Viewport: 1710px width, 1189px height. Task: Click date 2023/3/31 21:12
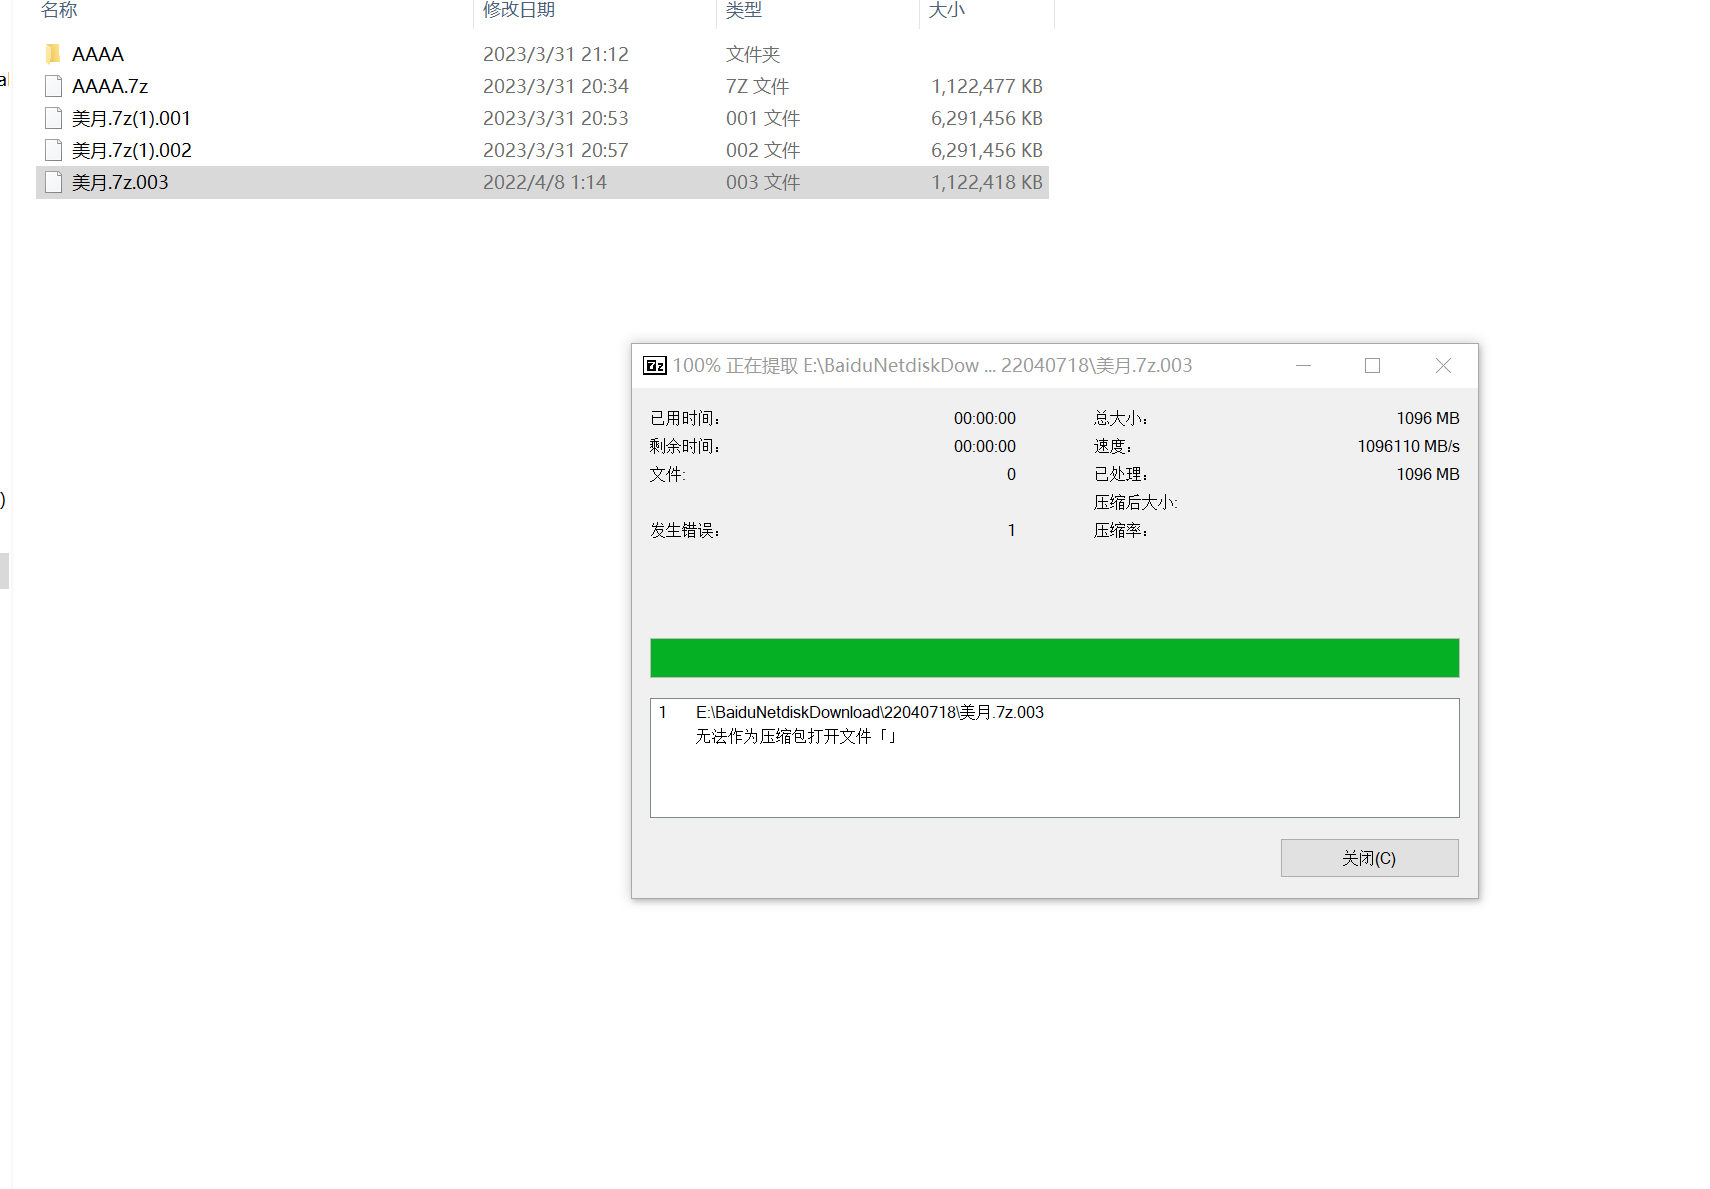pos(556,54)
